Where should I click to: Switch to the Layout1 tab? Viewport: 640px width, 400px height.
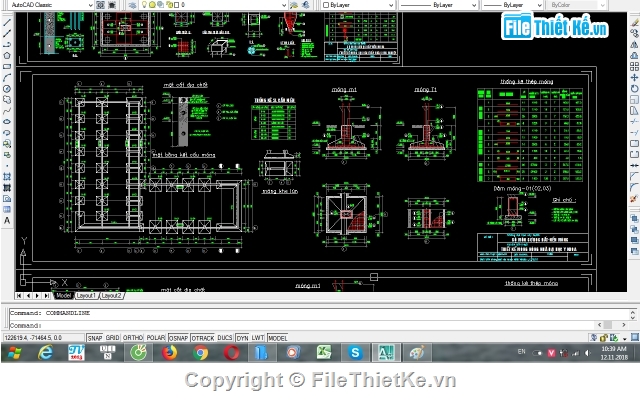86,296
